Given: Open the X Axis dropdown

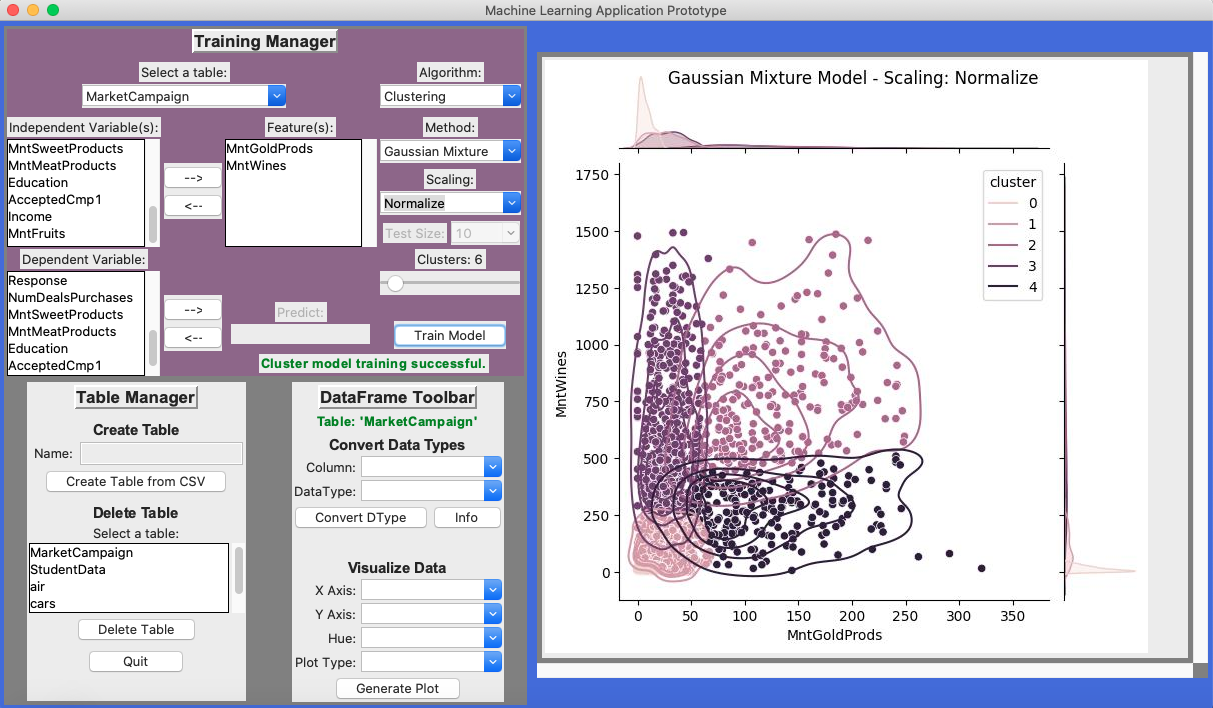Looking at the screenshot, I should pyautogui.click(x=431, y=590).
